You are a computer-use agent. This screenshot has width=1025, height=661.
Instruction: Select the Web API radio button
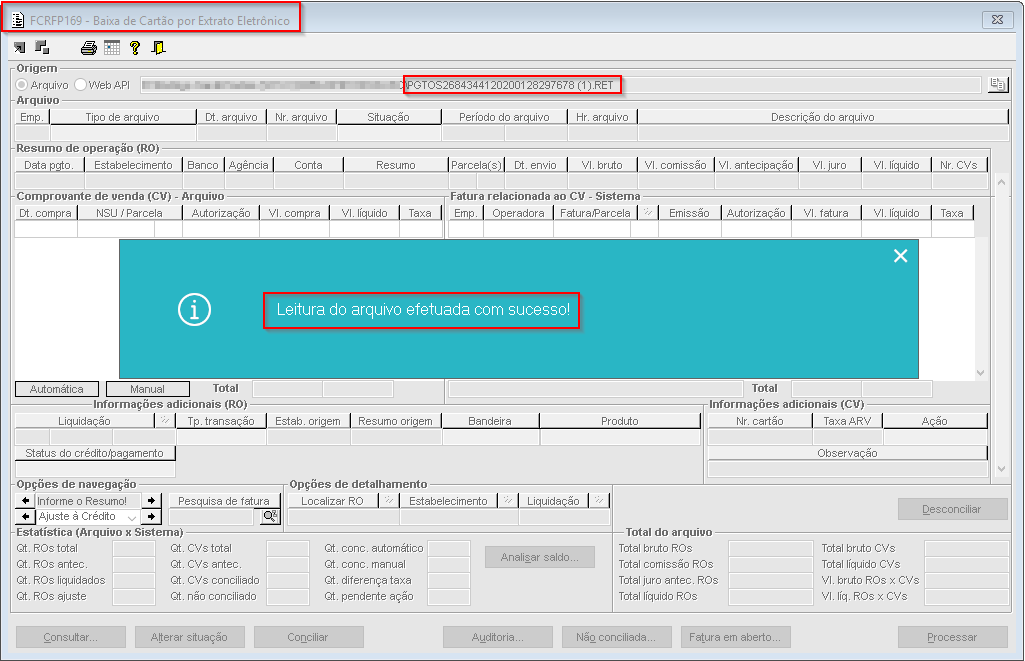80,84
